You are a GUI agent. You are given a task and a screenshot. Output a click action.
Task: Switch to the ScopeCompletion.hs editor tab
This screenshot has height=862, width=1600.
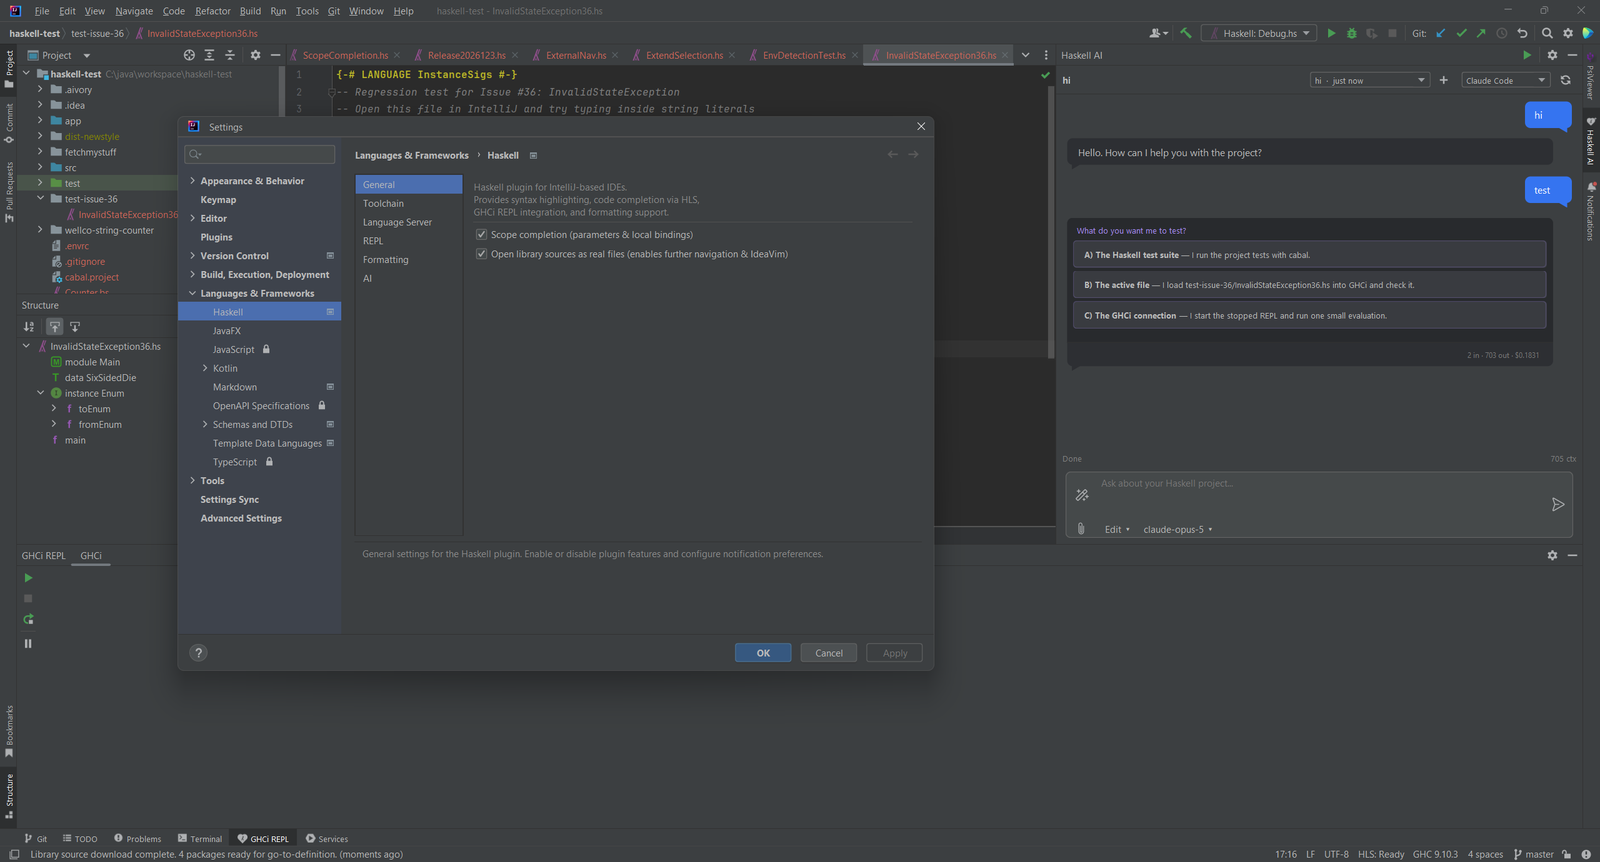[345, 55]
